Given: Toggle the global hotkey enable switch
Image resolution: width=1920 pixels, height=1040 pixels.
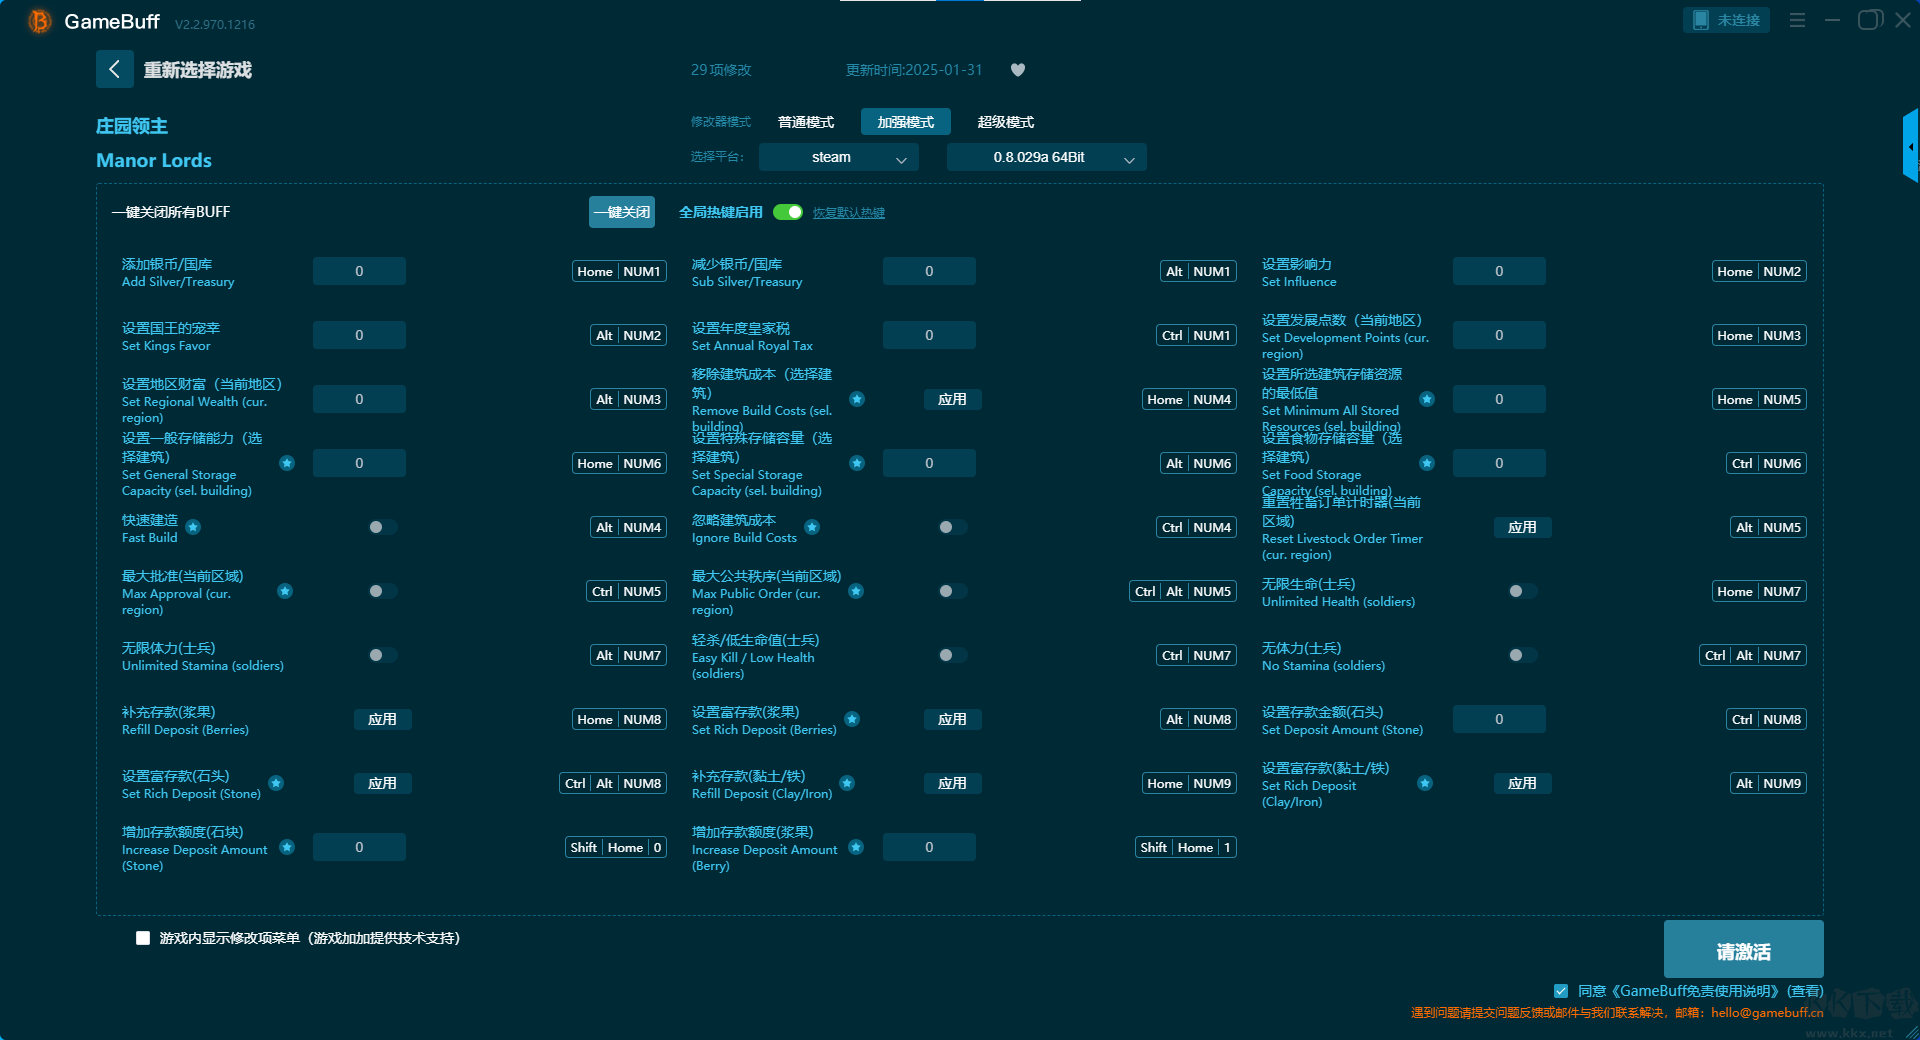Looking at the screenshot, I should tap(788, 212).
